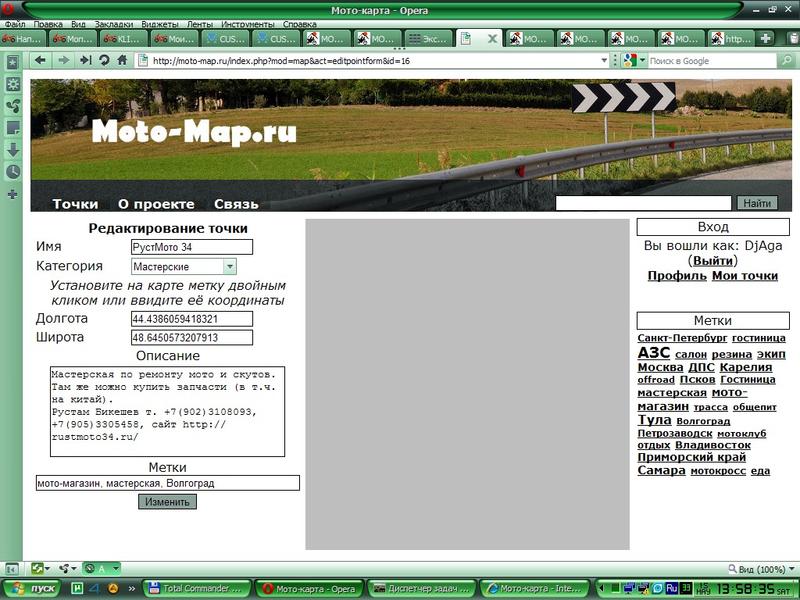Switch to the 'Экс...' tab
The image size is (800, 600).
pos(429,38)
